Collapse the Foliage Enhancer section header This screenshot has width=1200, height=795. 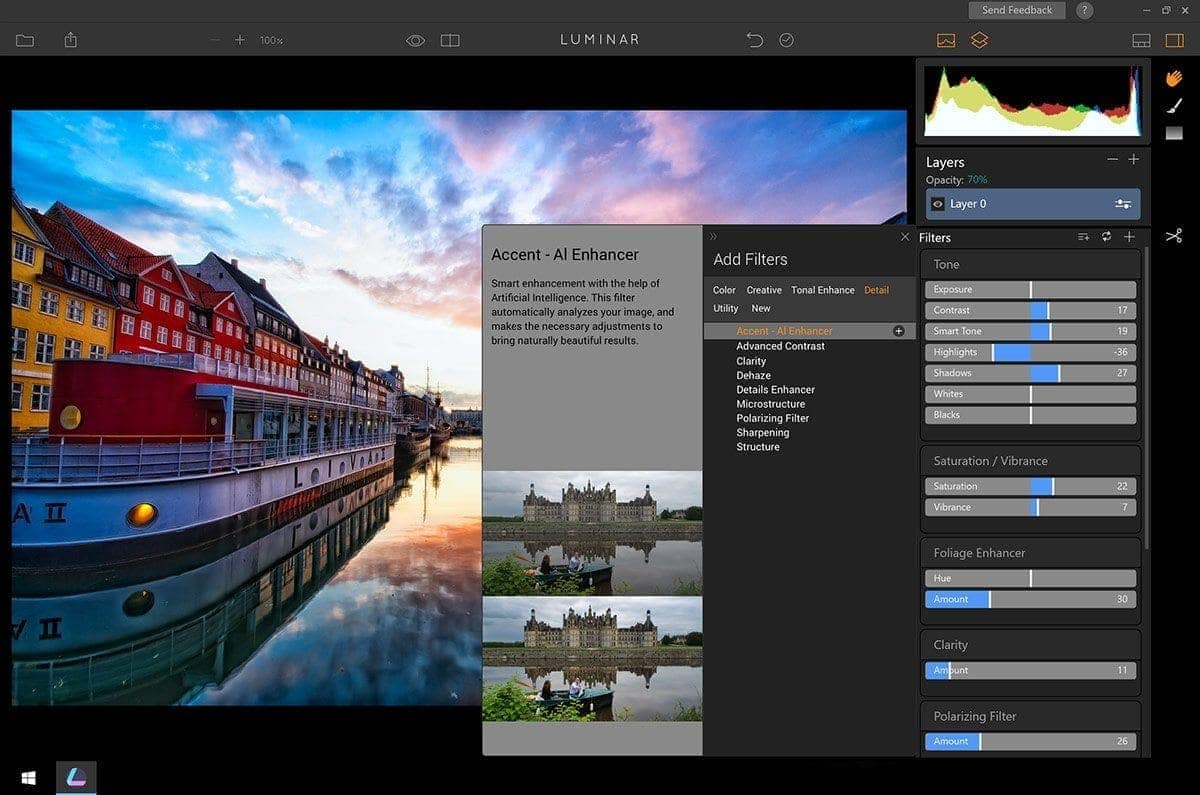click(x=1030, y=553)
